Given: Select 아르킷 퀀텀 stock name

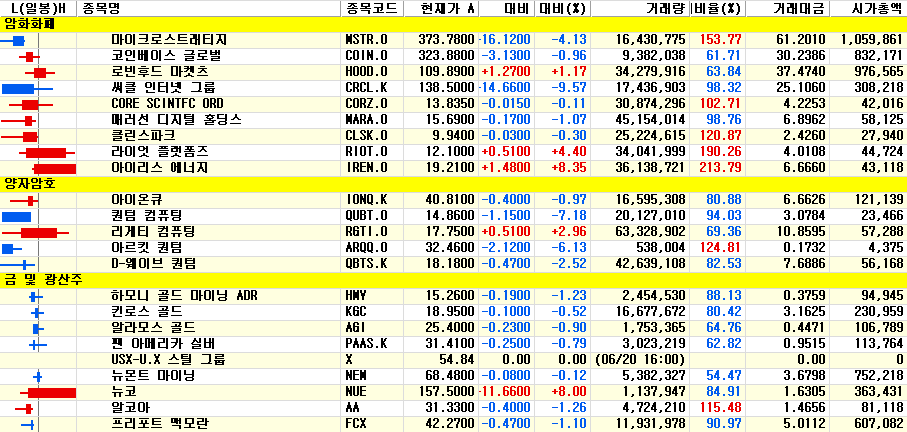Looking at the screenshot, I should point(146,248).
